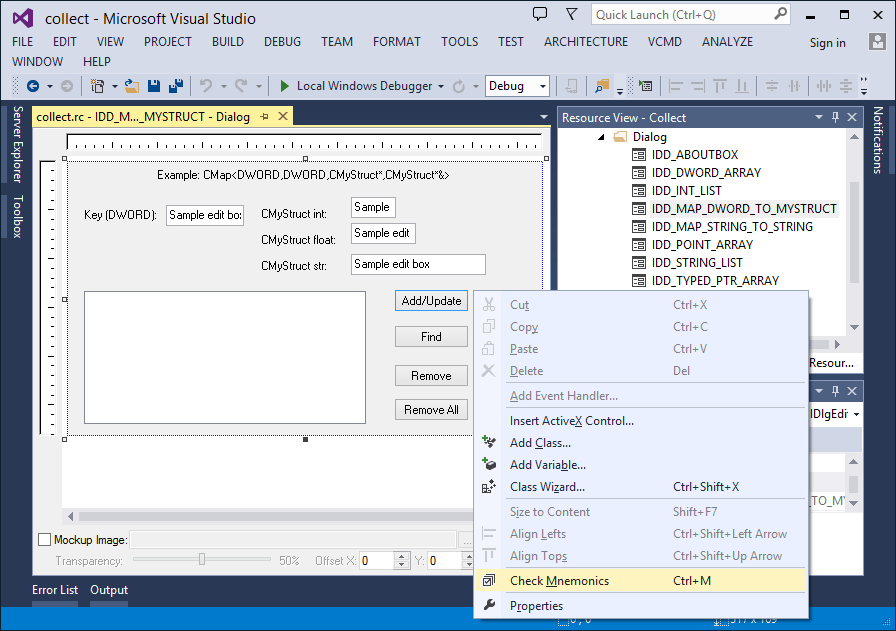Select the Align Tops toolbar icon
This screenshot has width=896, height=631.
pos(722,87)
